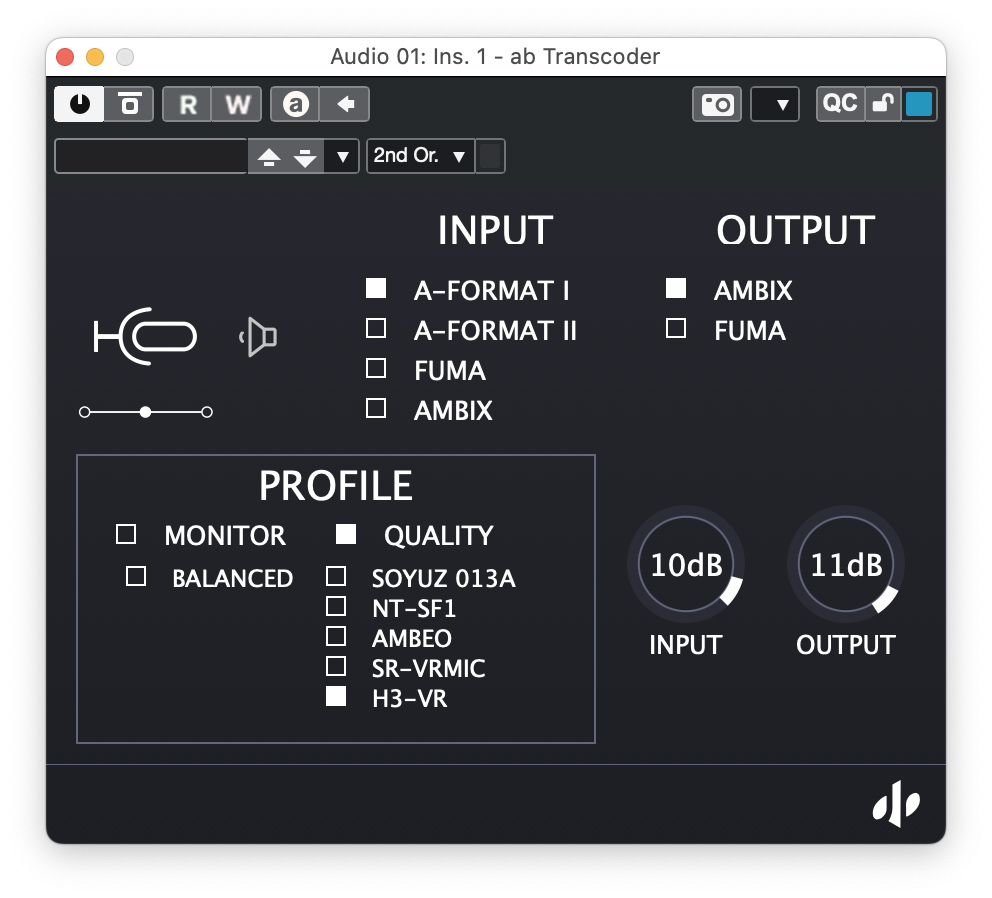The height and width of the screenshot is (898, 992).
Task: Click the window title 'Audio 01: Ins. 1 - ab Transcoder'
Action: [x=495, y=56]
